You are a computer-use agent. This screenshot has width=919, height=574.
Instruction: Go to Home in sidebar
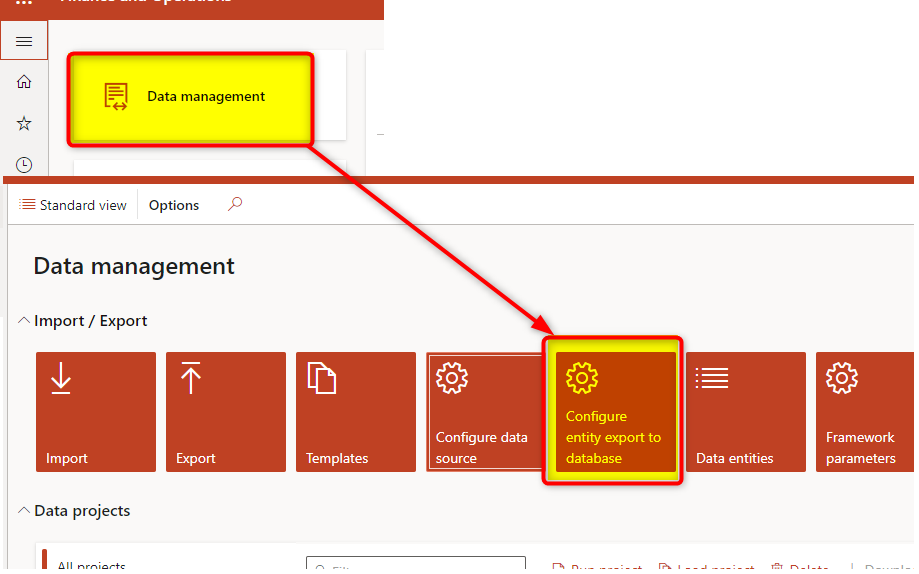24,81
